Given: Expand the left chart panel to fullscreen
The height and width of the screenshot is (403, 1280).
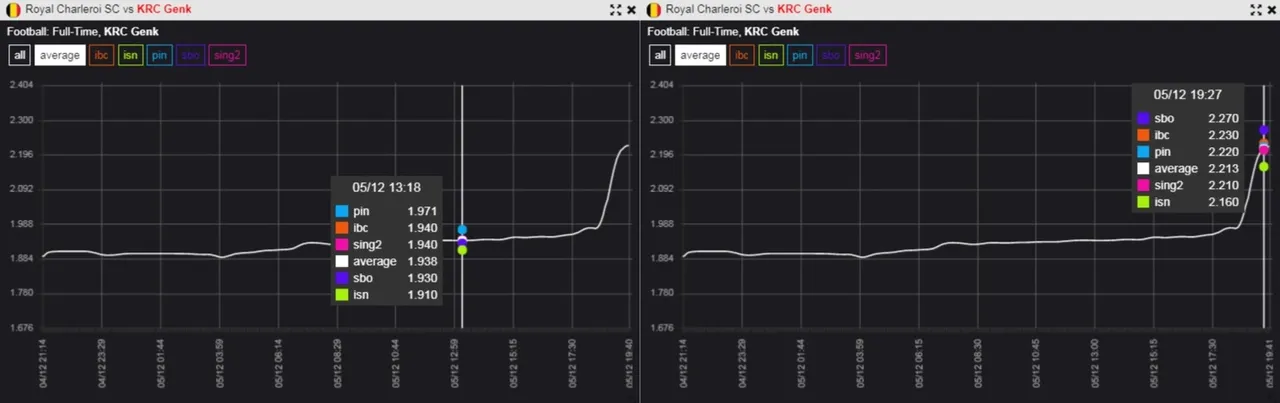Looking at the screenshot, I should tap(615, 9).
